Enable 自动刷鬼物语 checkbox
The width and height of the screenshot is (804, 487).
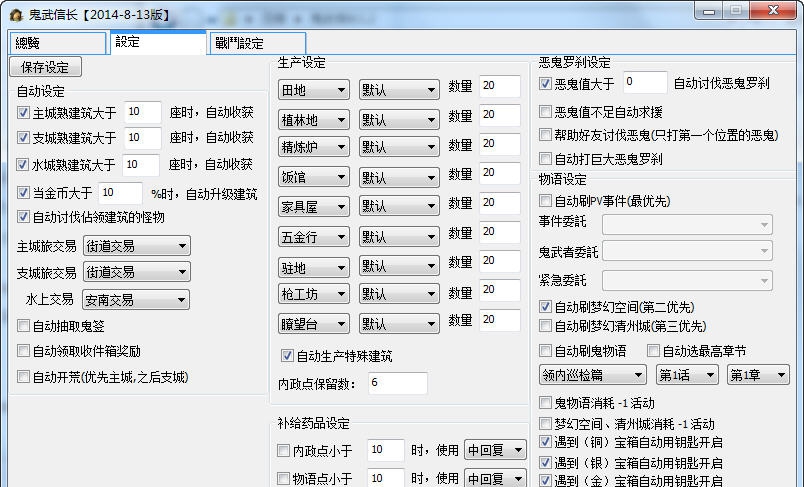pos(545,351)
